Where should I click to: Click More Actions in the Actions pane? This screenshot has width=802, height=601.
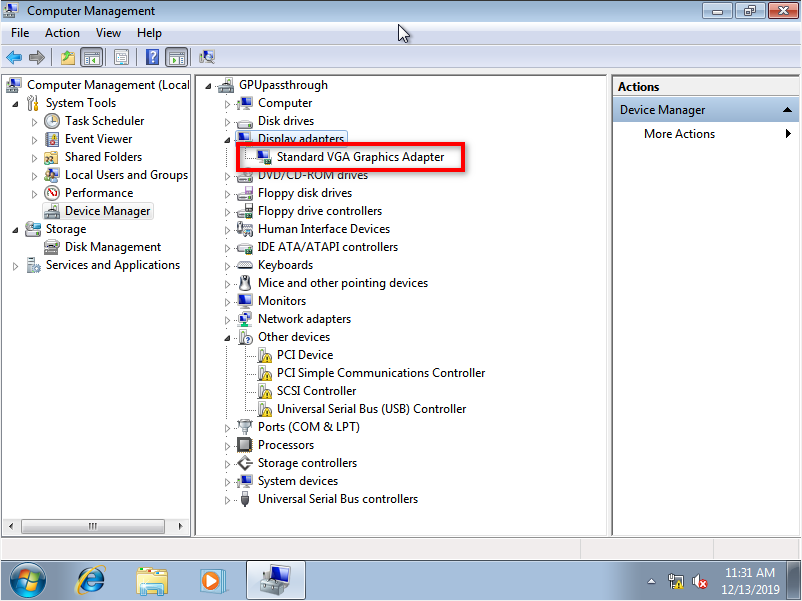[680, 134]
